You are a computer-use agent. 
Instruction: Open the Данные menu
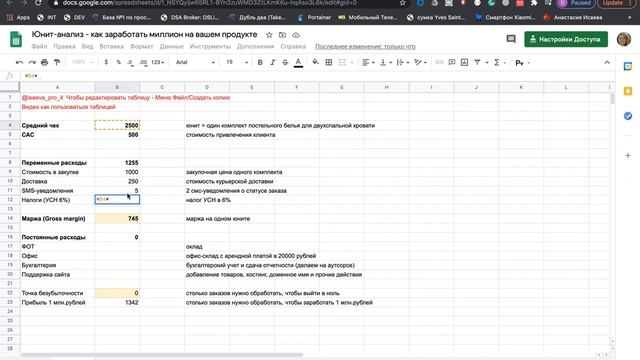[x=171, y=47]
